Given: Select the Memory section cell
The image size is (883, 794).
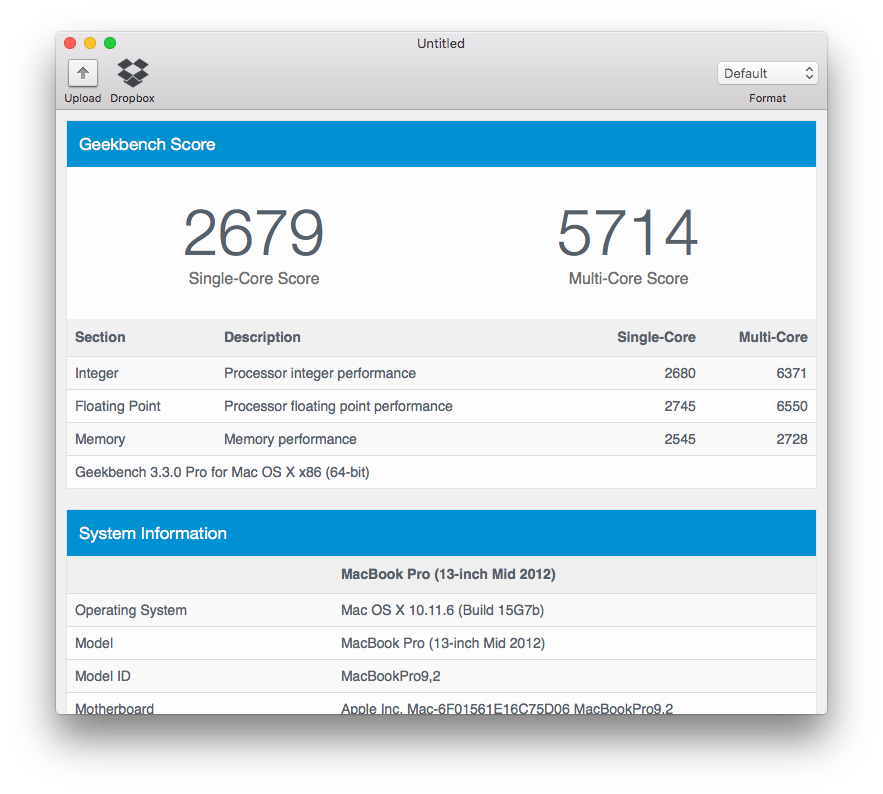Looking at the screenshot, I should (100, 439).
